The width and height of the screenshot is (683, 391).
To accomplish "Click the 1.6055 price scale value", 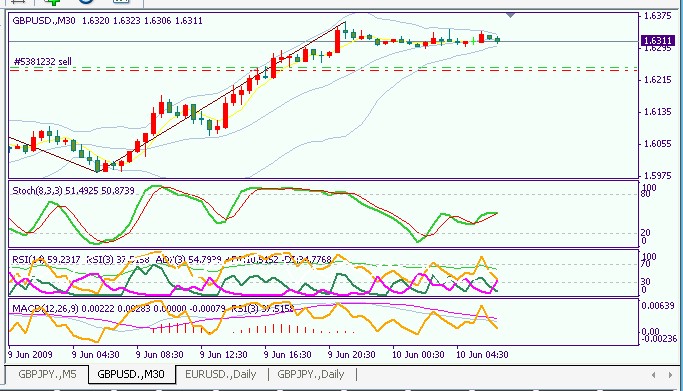I will pos(658,144).
